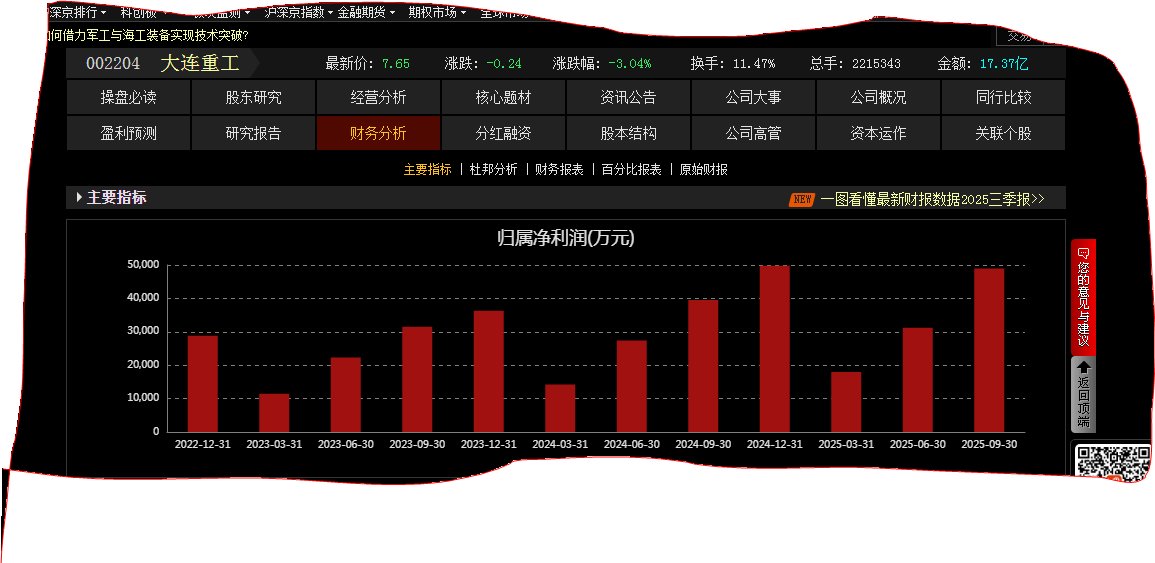The image size is (1155, 563).
Task: Open the 分红融资 tab
Action: tap(503, 133)
